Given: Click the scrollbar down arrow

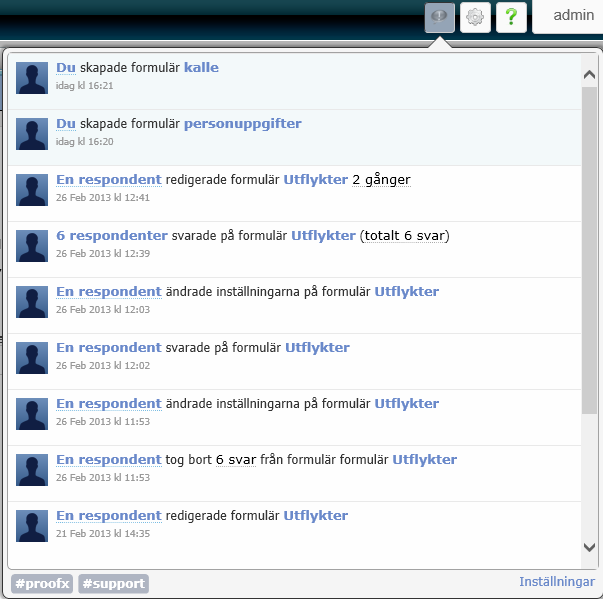Looking at the screenshot, I should pos(589,547).
